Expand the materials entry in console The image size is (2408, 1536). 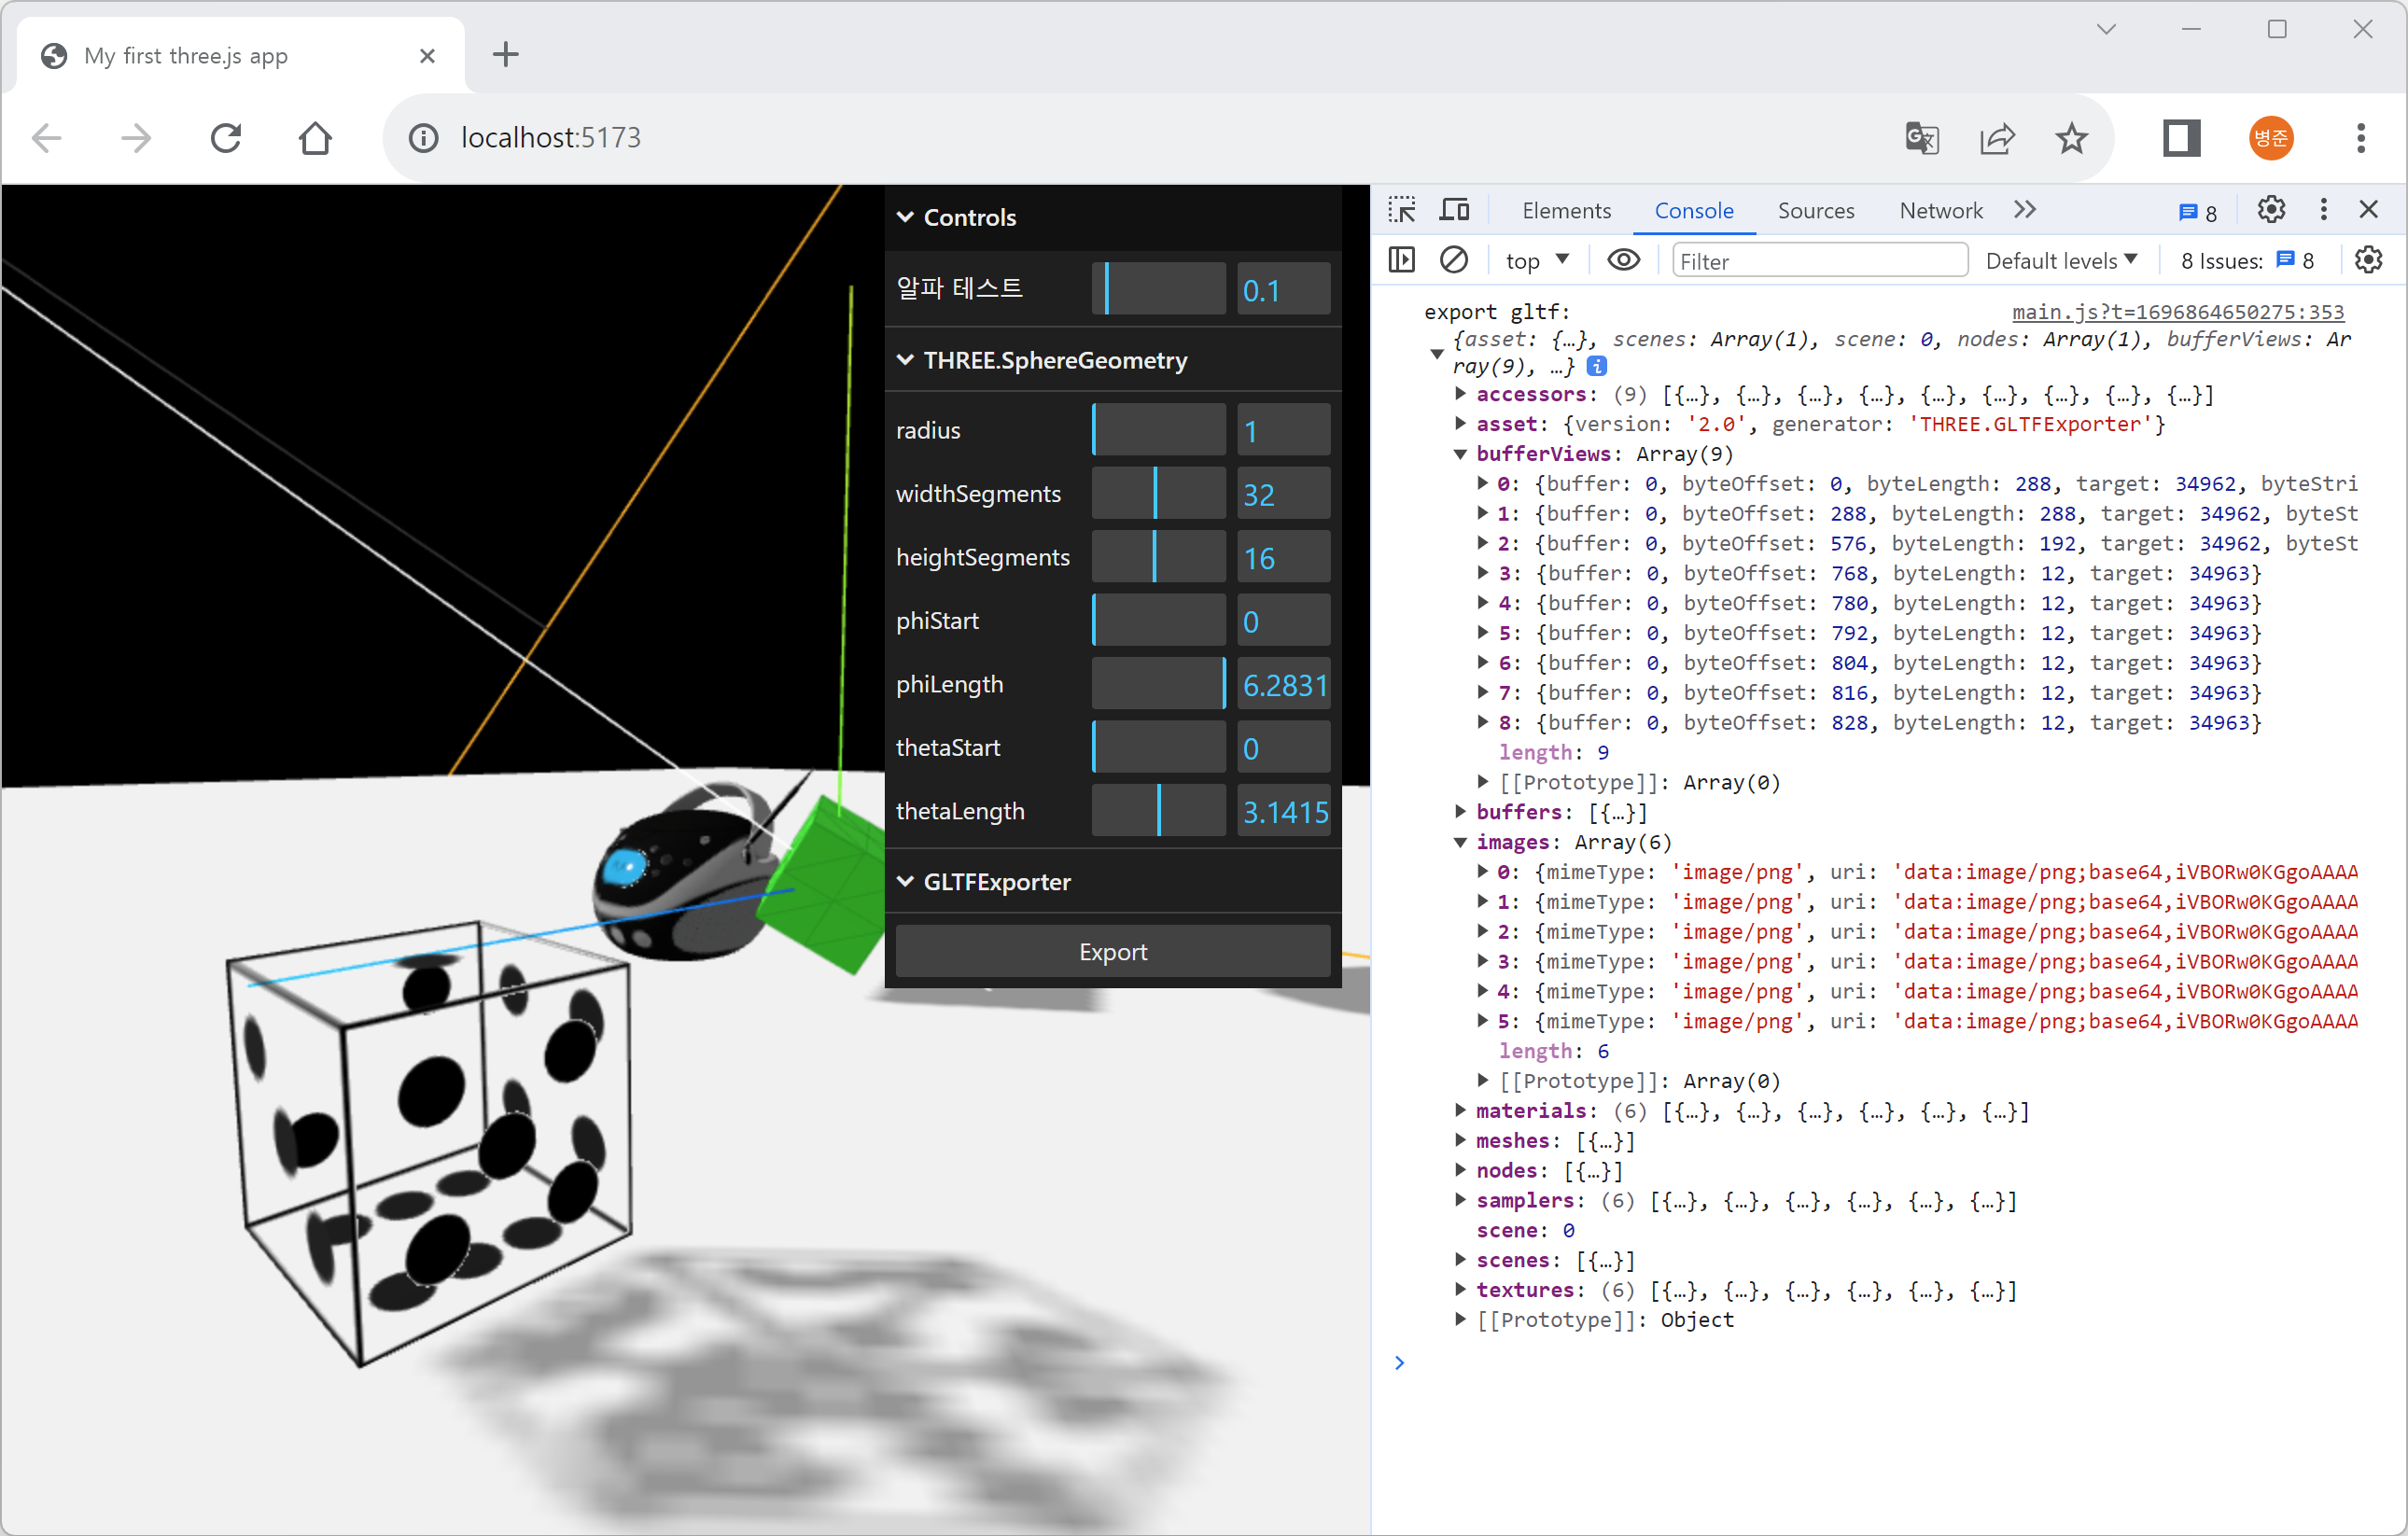click(1460, 1110)
